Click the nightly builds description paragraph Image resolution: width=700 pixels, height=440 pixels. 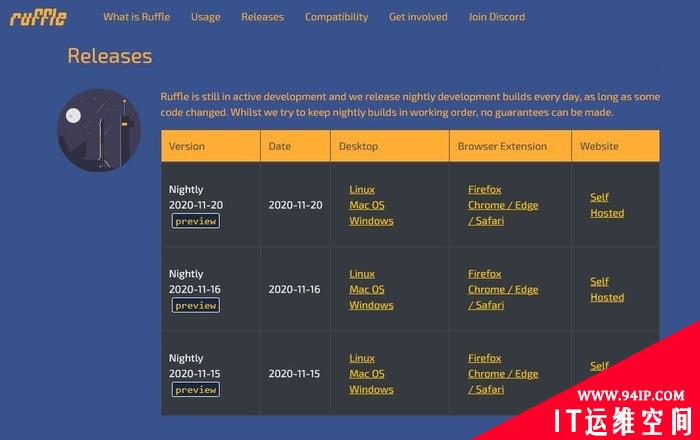(410, 104)
